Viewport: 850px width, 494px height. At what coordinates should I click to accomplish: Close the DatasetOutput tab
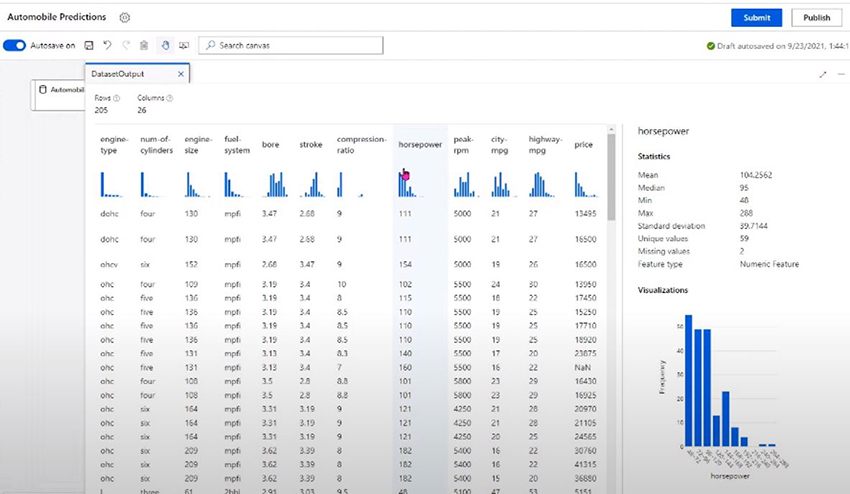pyautogui.click(x=180, y=74)
